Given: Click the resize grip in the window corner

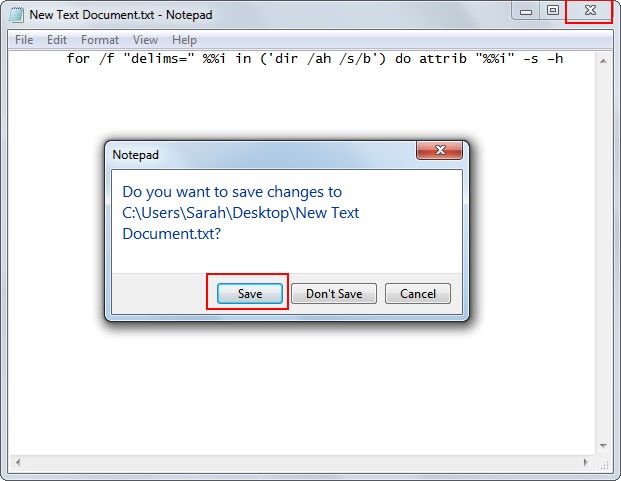Looking at the screenshot, I should point(604,466).
